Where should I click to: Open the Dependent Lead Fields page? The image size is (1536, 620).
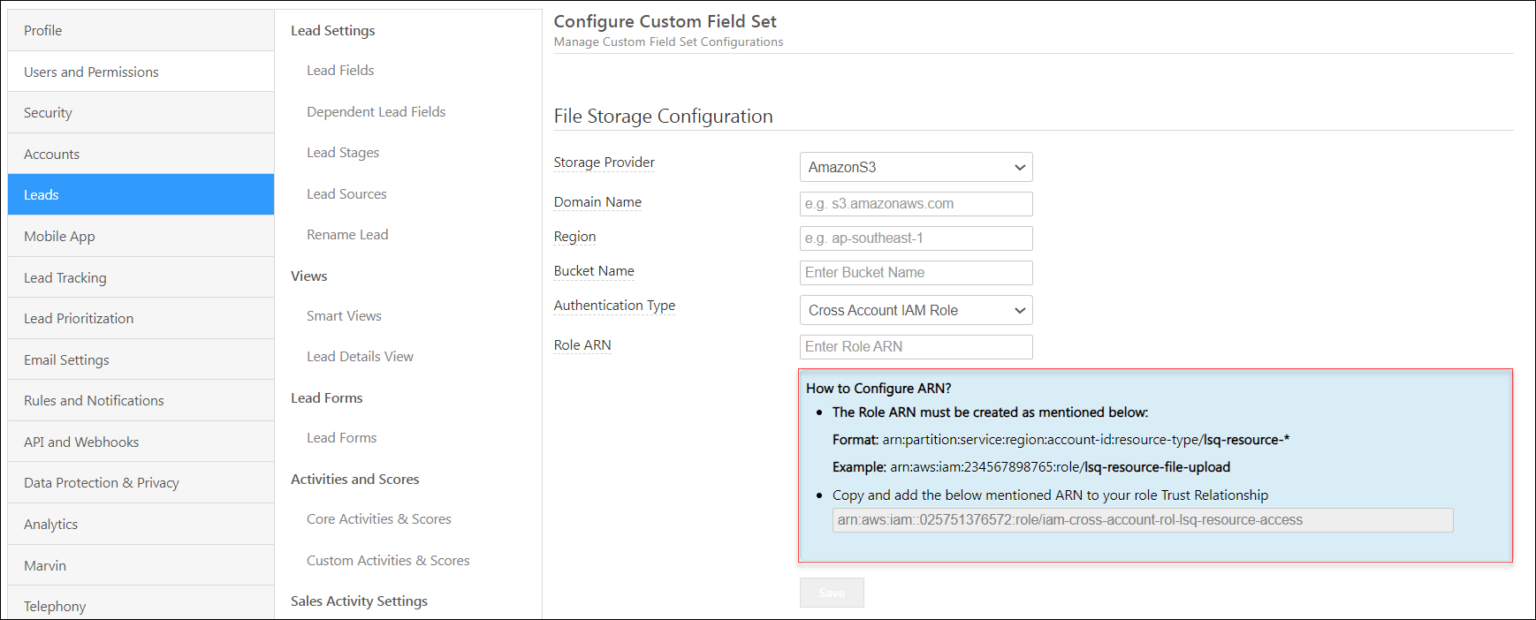(376, 111)
